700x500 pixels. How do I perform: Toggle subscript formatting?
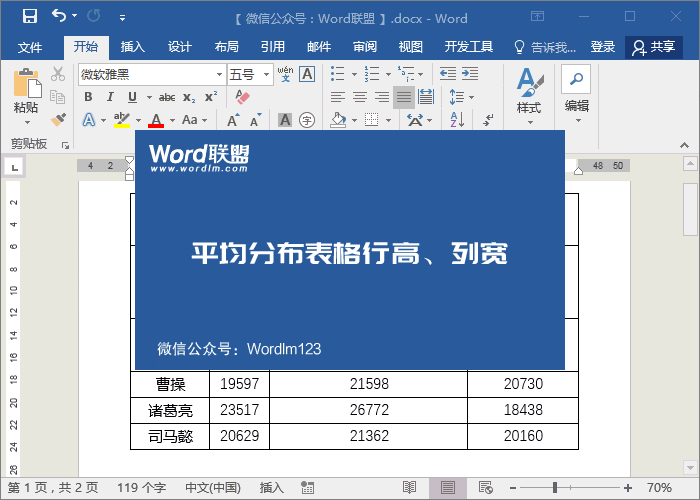pos(189,97)
